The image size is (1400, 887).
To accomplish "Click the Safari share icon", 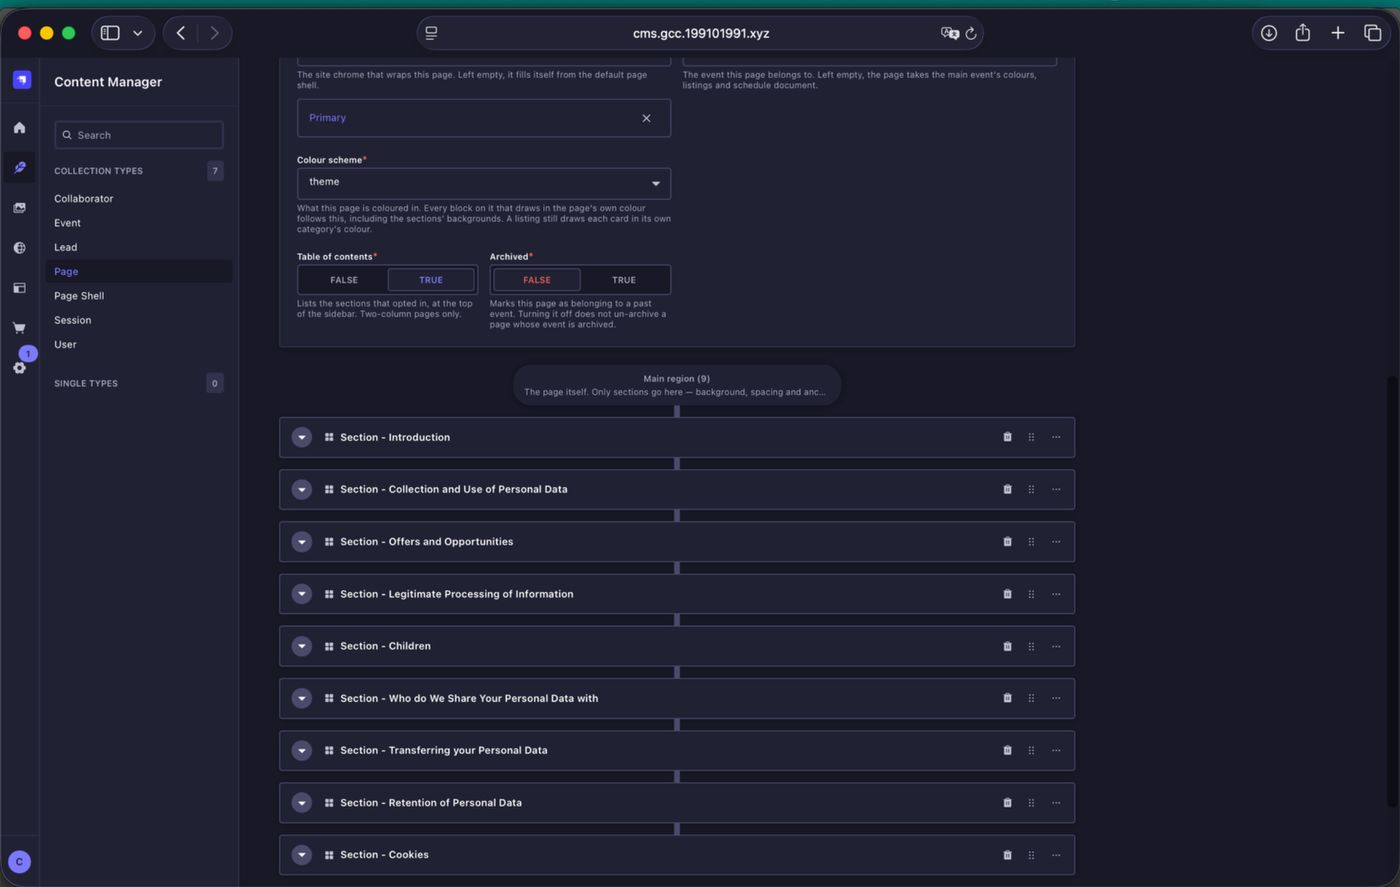I will tap(1302, 33).
